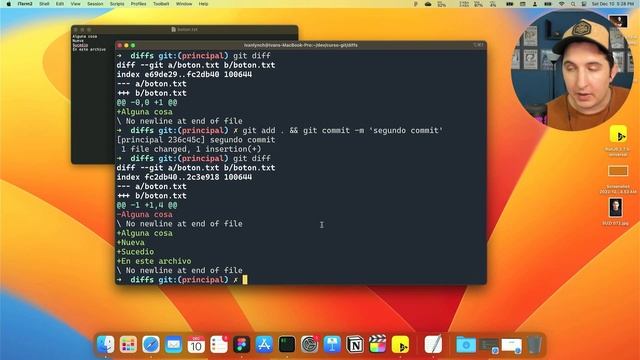640x360 pixels.
Task: Click the cloud icon in menu bar
Action: [428, 4]
